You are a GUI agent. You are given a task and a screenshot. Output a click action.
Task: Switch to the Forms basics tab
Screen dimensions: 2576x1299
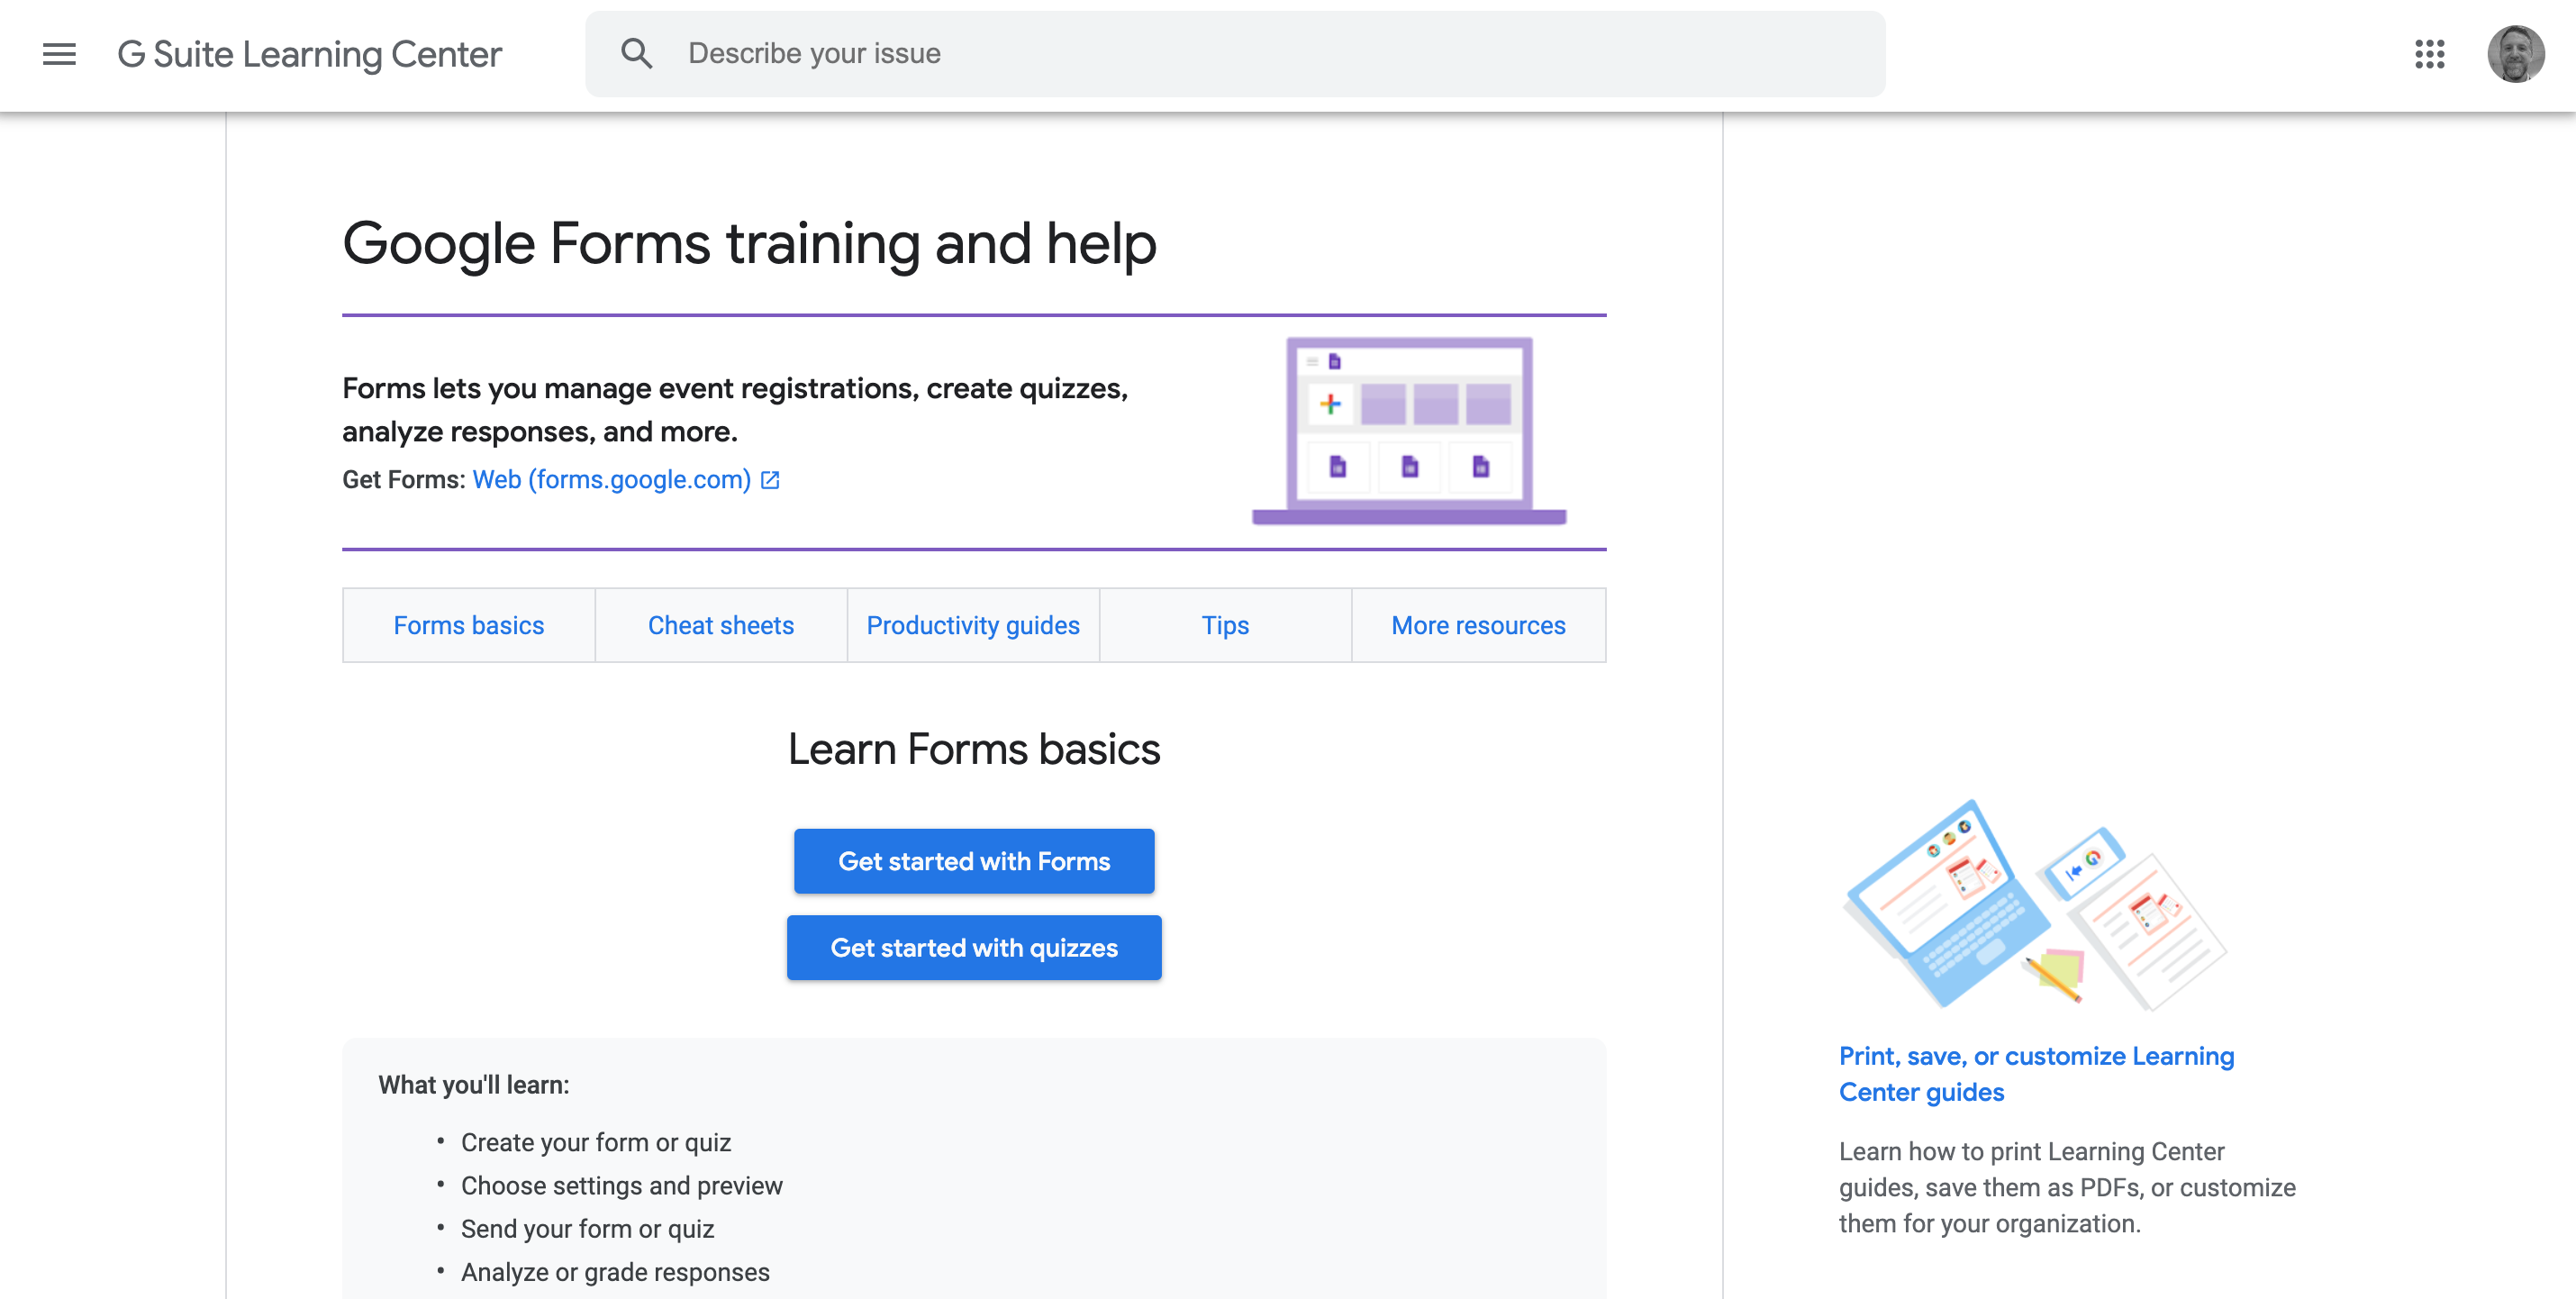click(468, 625)
